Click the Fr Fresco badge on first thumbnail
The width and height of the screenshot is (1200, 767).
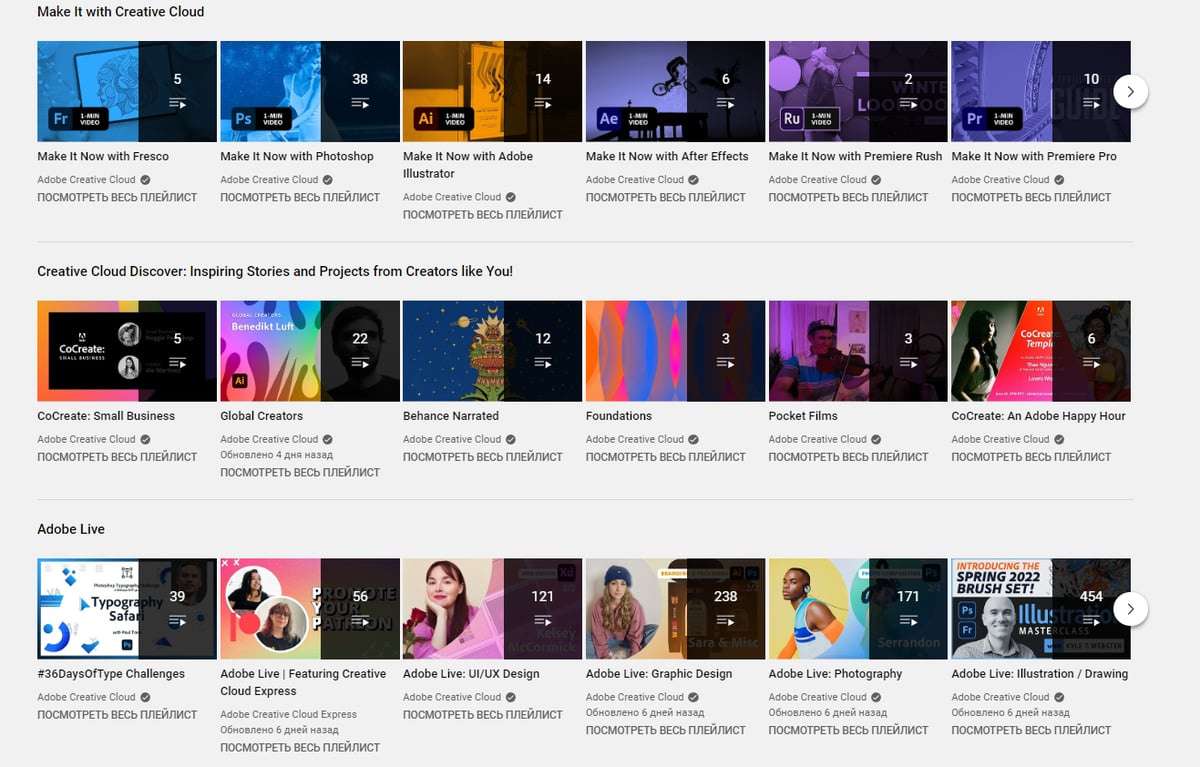(60, 118)
